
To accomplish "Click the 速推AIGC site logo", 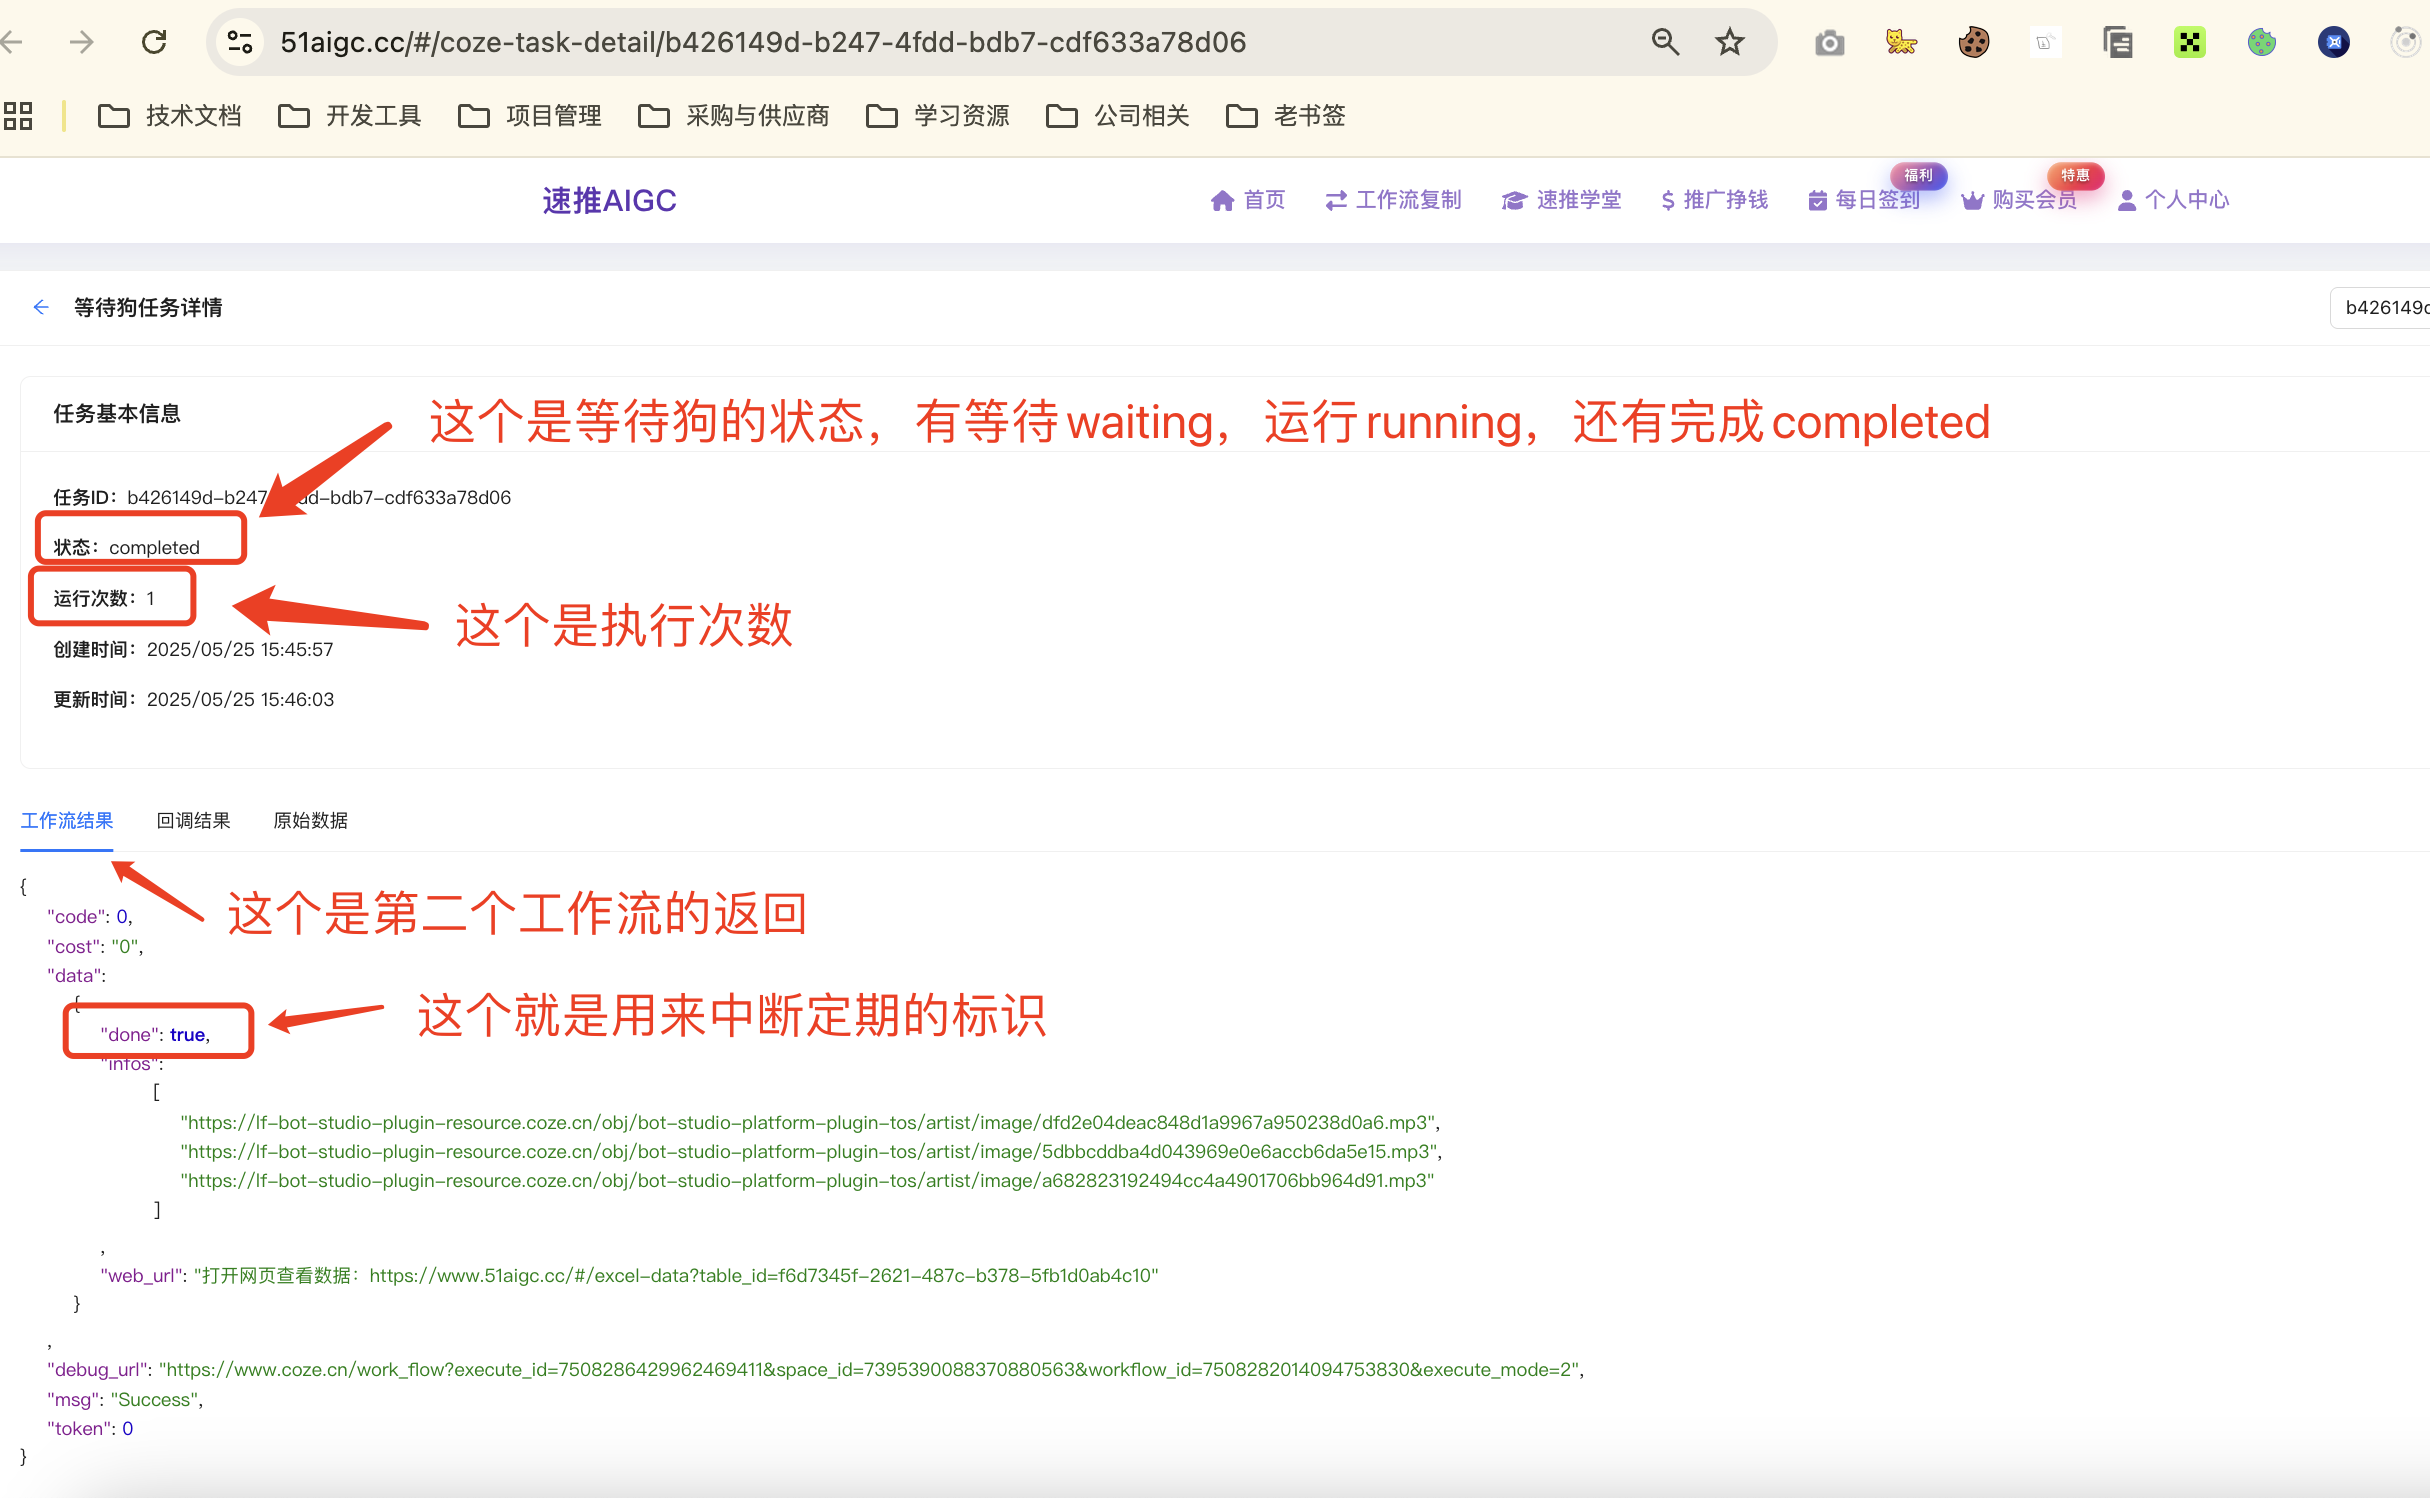I will coord(609,201).
